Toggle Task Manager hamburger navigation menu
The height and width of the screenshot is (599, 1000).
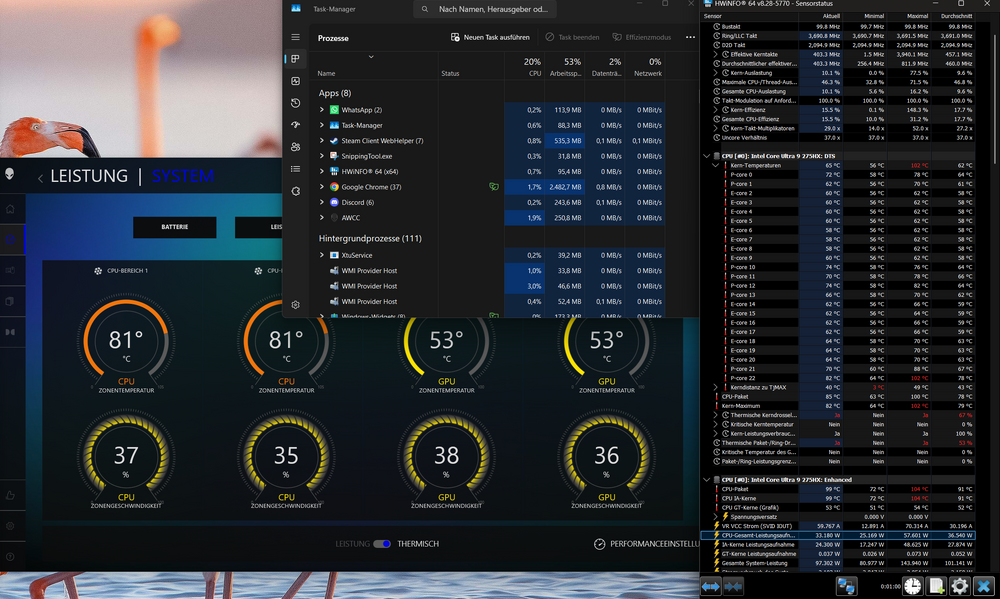click(x=295, y=37)
